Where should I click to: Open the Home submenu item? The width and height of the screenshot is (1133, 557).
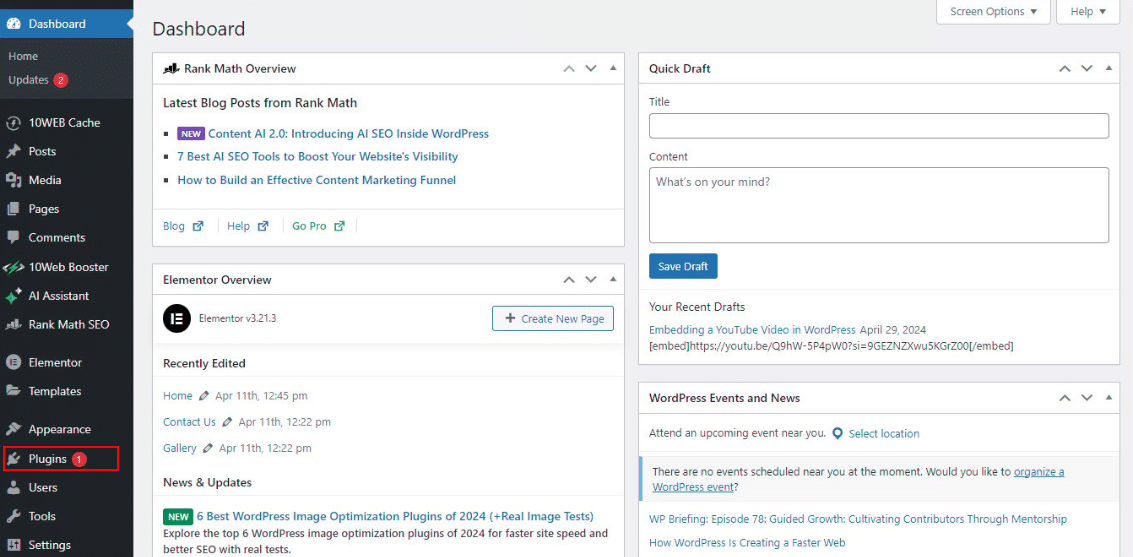tap(23, 56)
